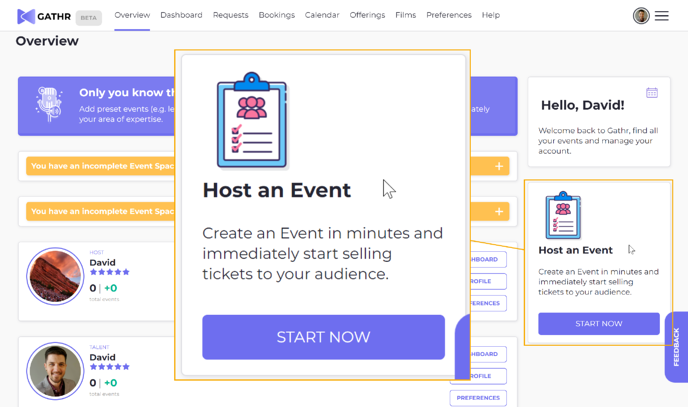Click the BETA badge
Image resolution: width=688 pixels, height=407 pixels.
(x=89, y=18)
